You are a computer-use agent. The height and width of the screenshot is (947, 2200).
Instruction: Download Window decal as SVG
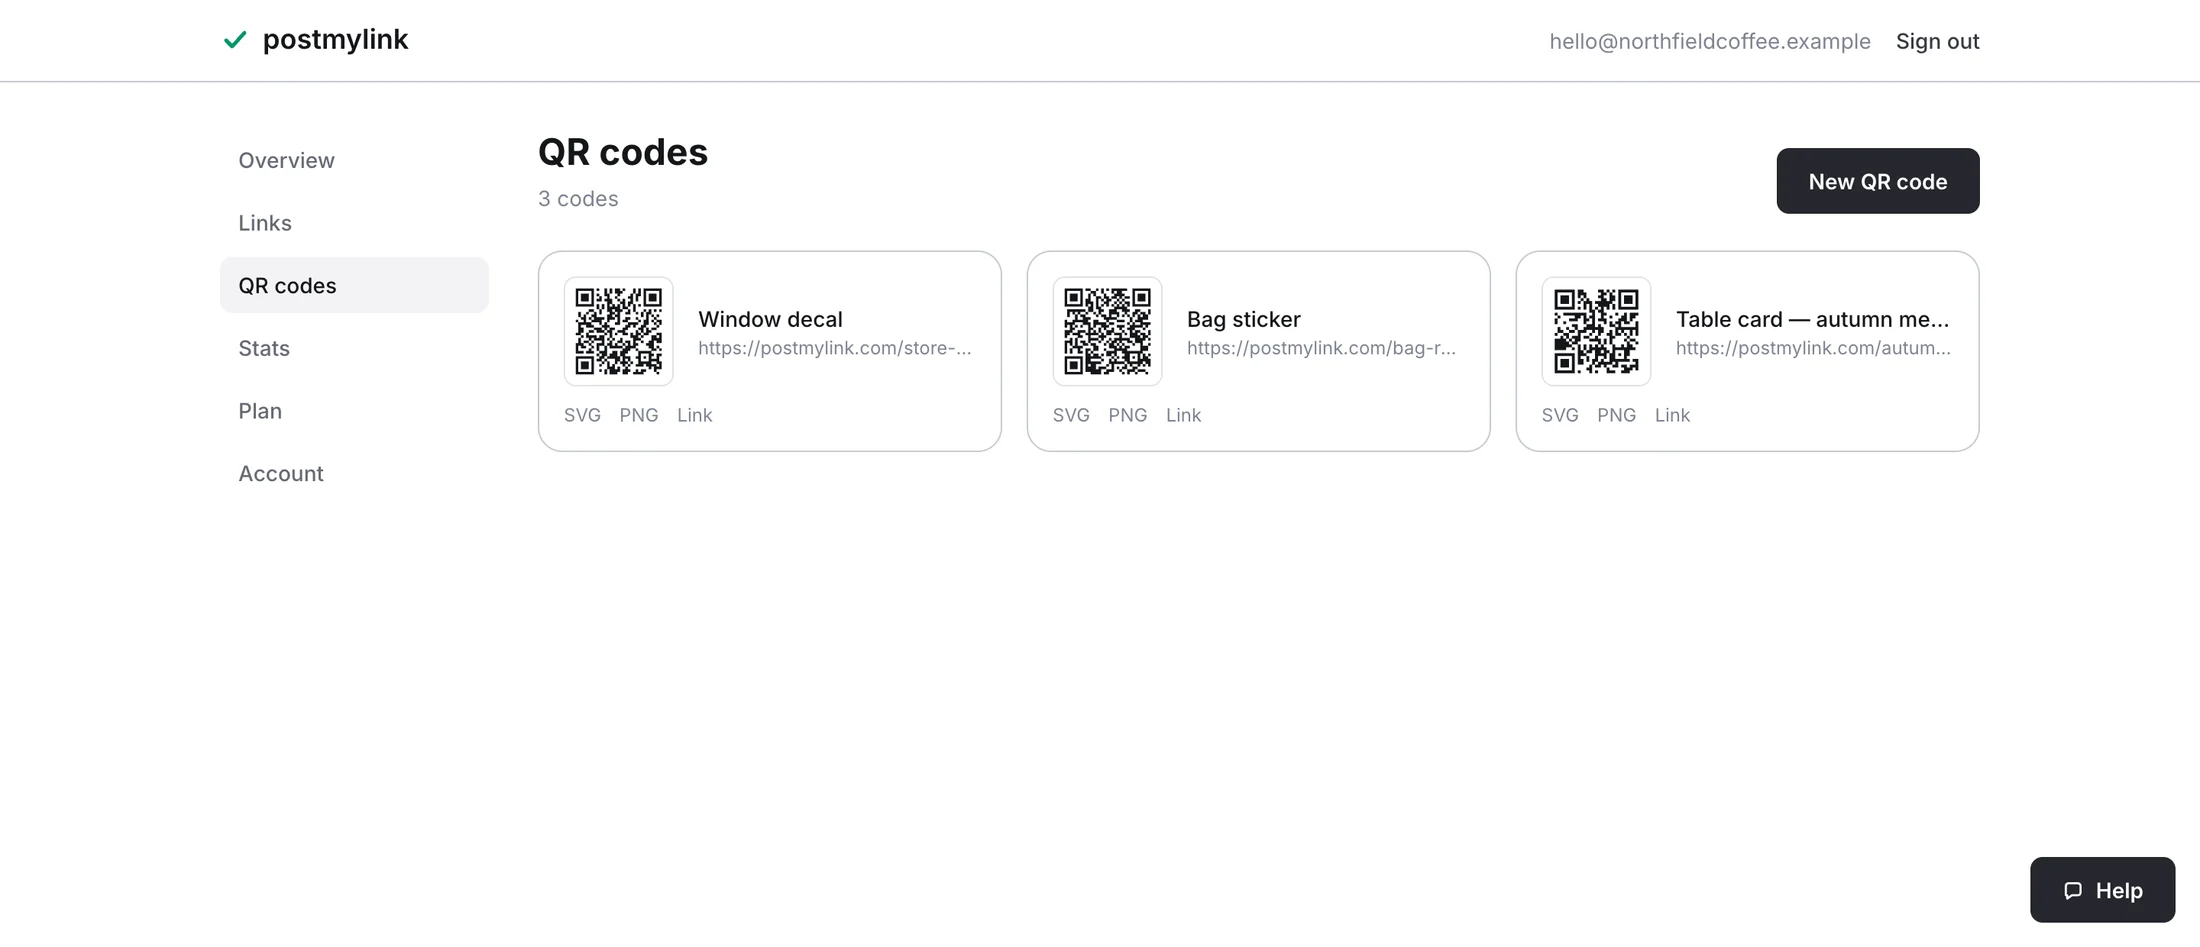click(582, 415)
